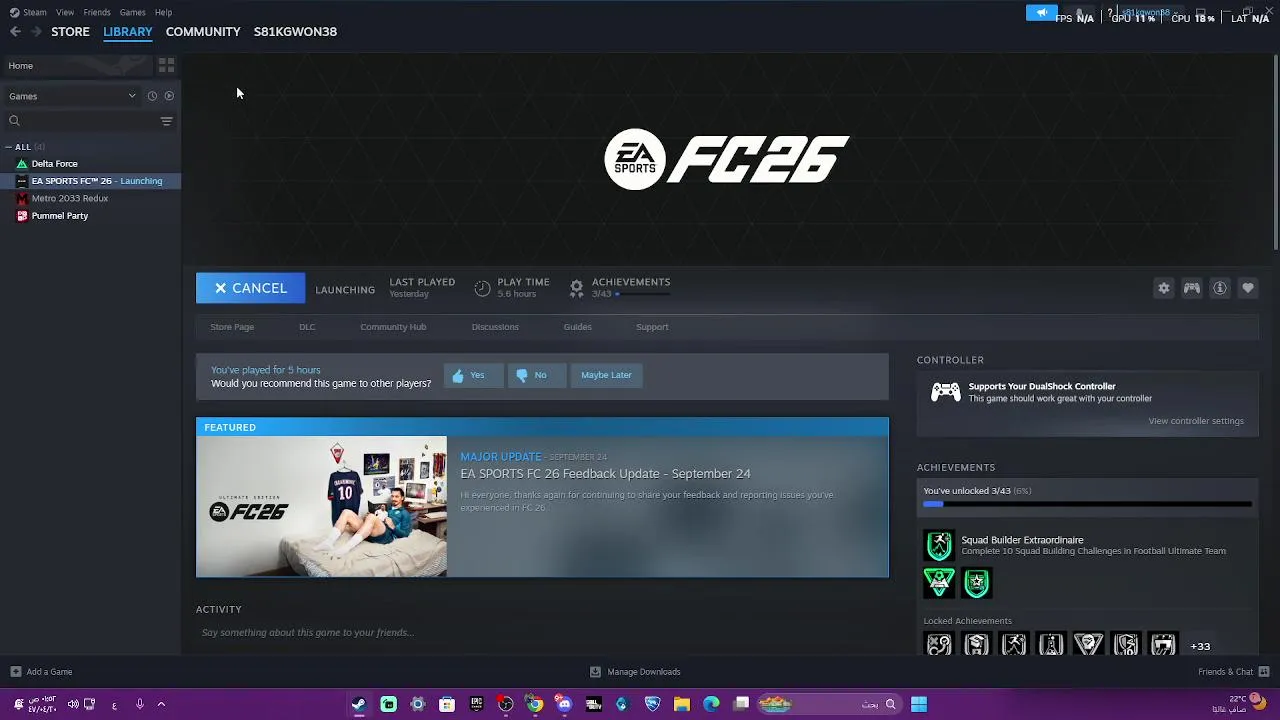The width and height of the screenshot is (1280, 720).
Task: Switch to the COMMUNITY tab
Action: coord(203,32)
